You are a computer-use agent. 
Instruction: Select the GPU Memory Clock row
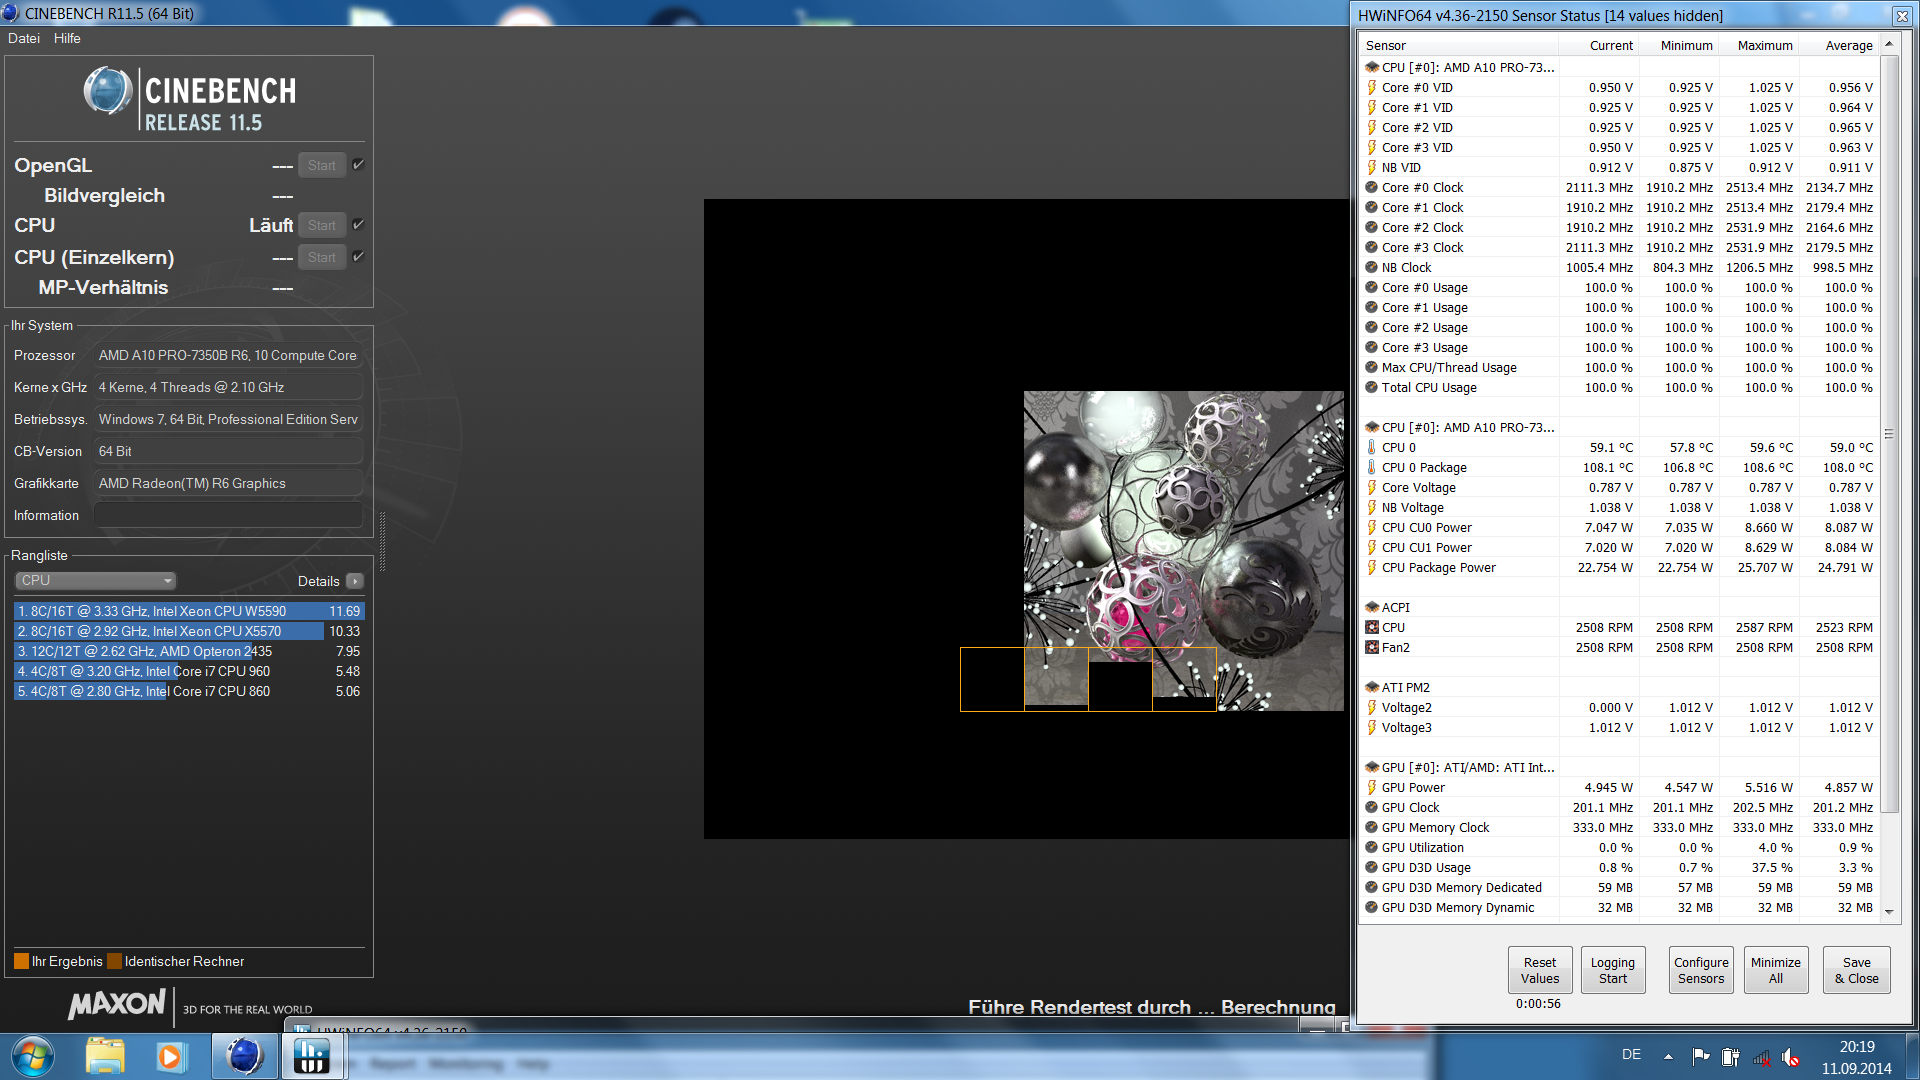pyautogui.click(x=1619, y=828)
